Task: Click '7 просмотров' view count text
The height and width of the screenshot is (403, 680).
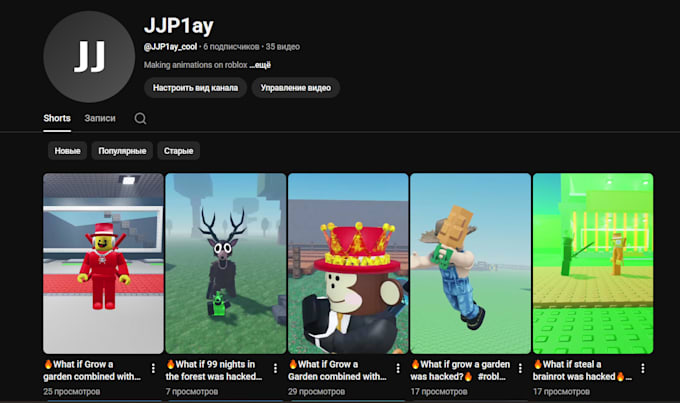Action: point(192,392)
